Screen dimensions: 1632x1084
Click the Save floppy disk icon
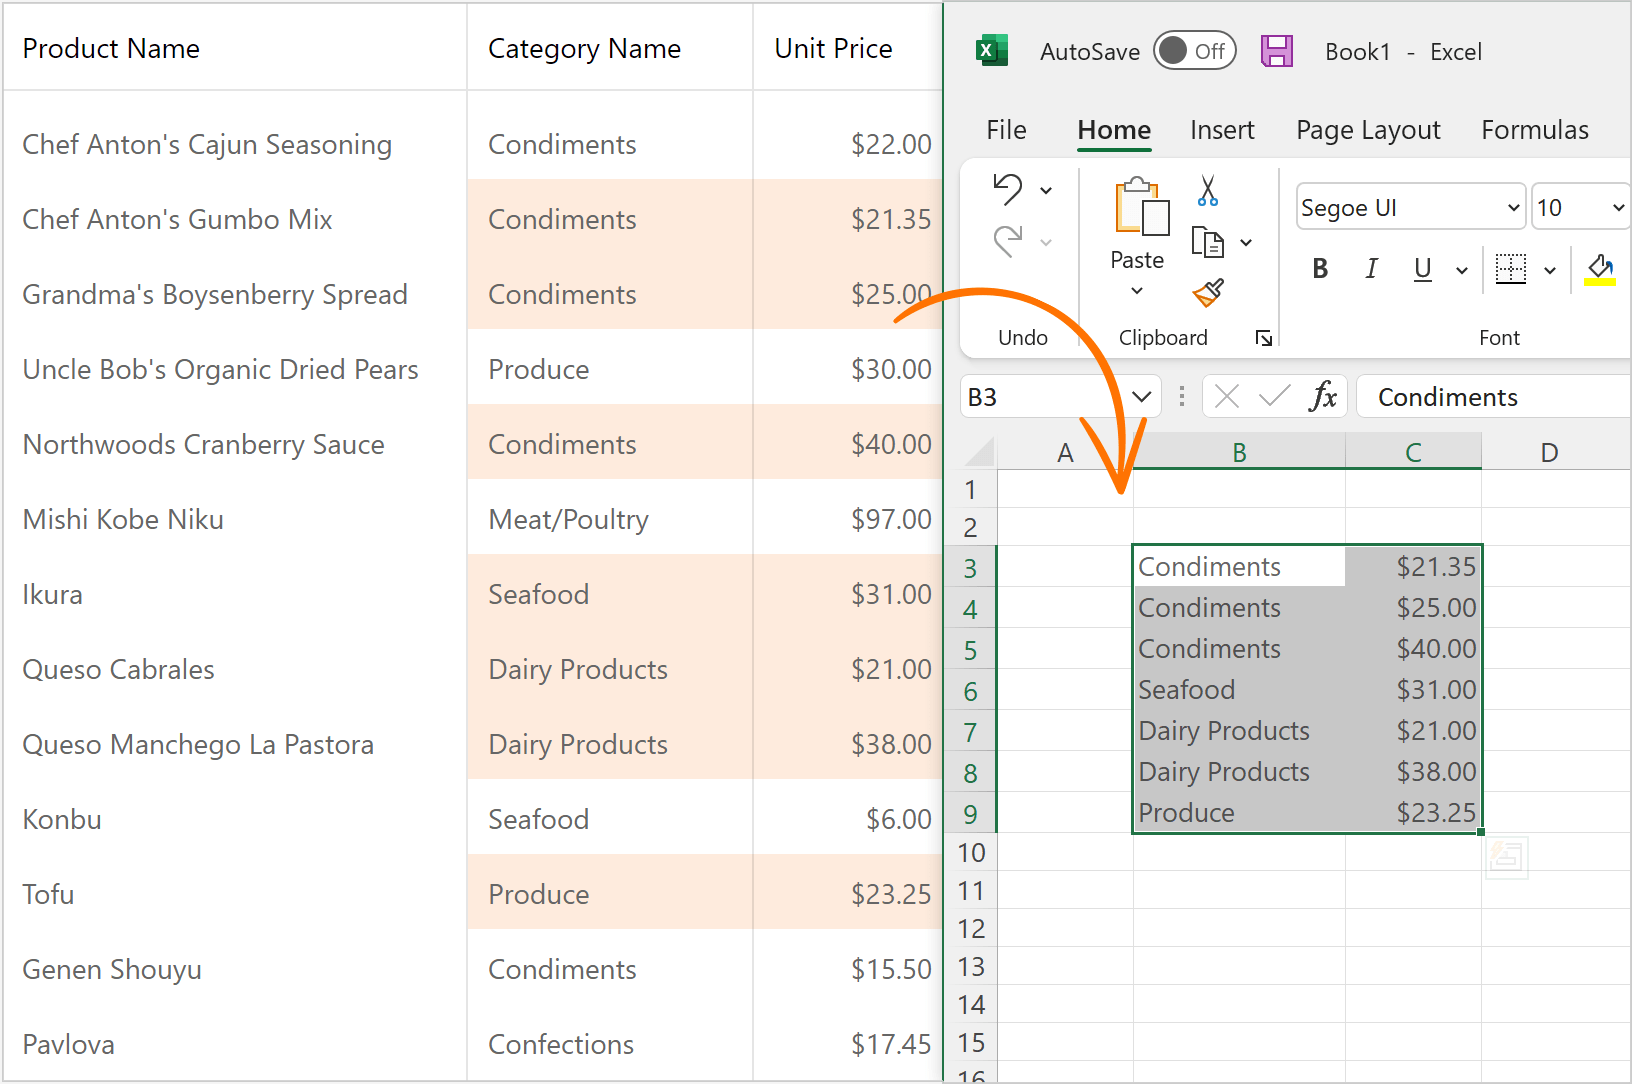tap(1276, 51)
